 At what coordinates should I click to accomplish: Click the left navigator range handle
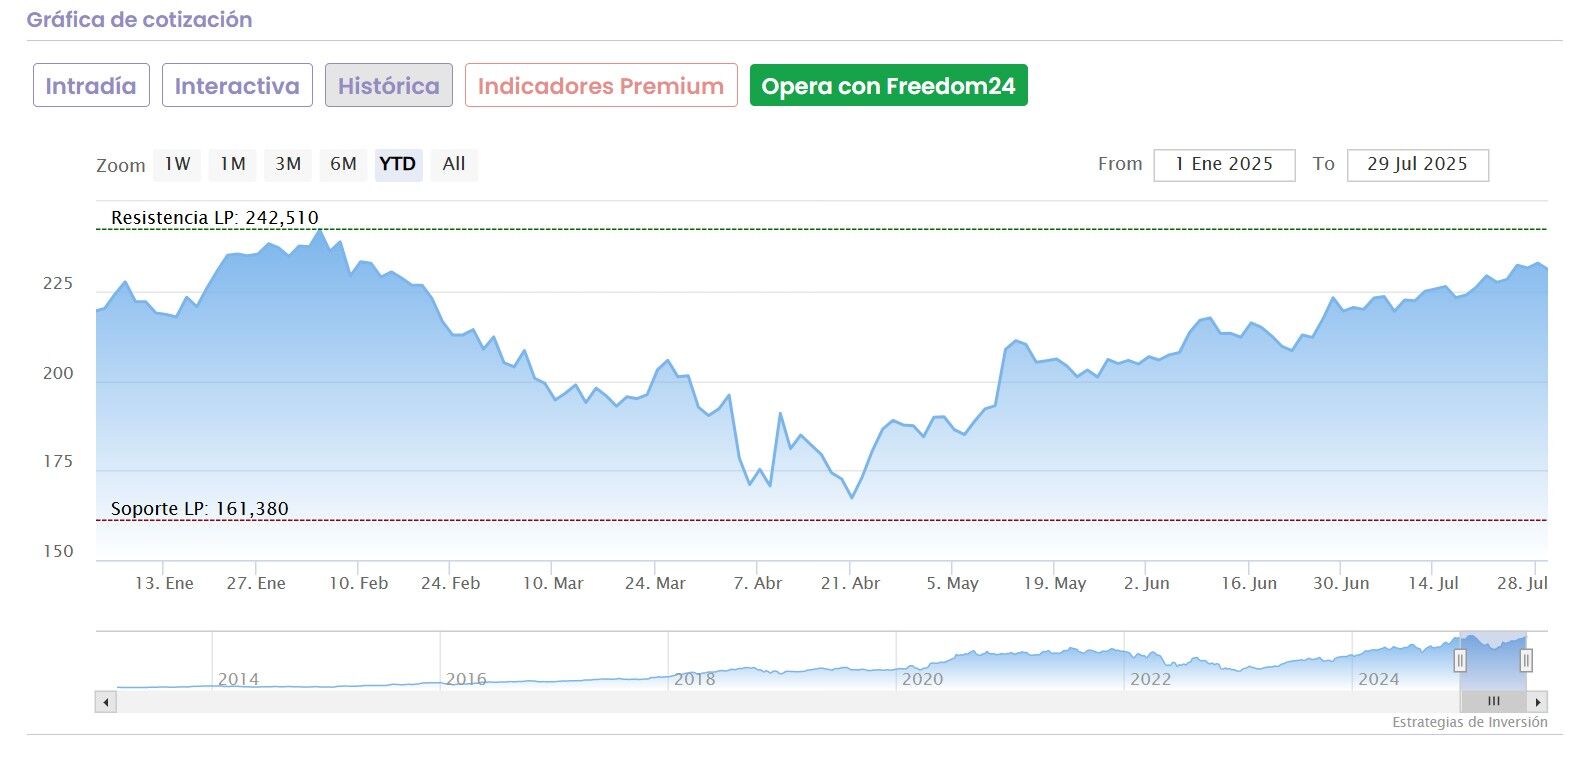point(1460,660)
